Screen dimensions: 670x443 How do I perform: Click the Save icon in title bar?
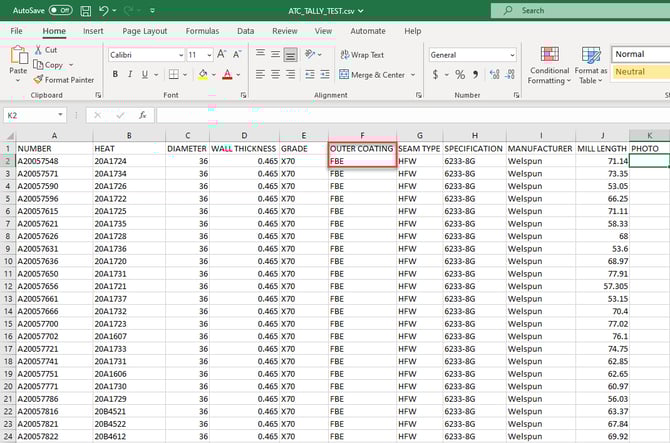tap(86, 10)
